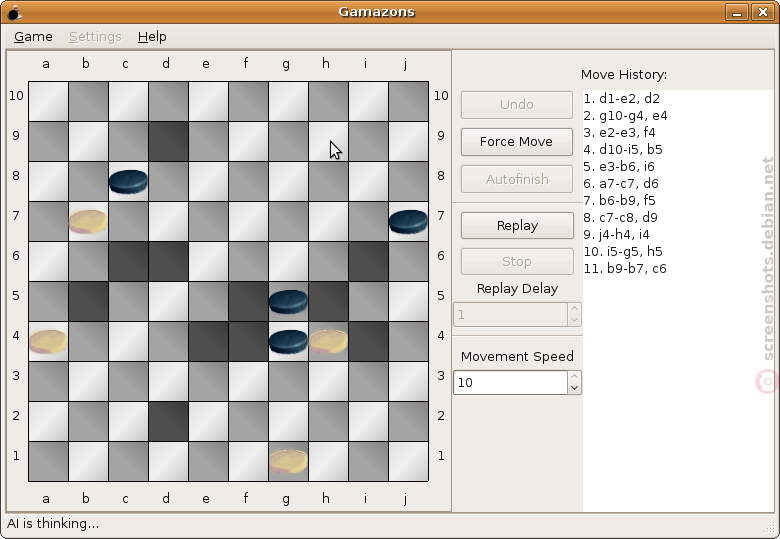Click the blocked arrow square on i4
The image size is (780, 539).
(368, 342)
